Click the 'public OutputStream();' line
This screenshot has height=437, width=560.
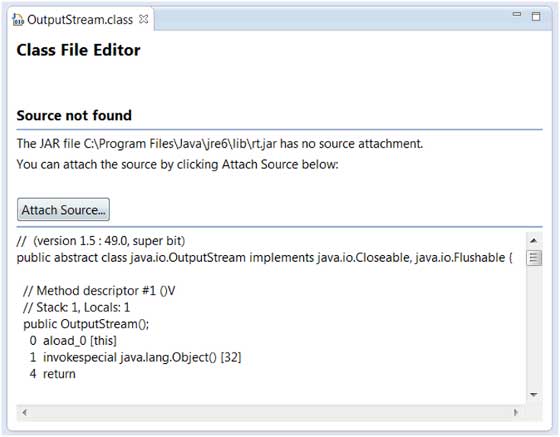86,324
